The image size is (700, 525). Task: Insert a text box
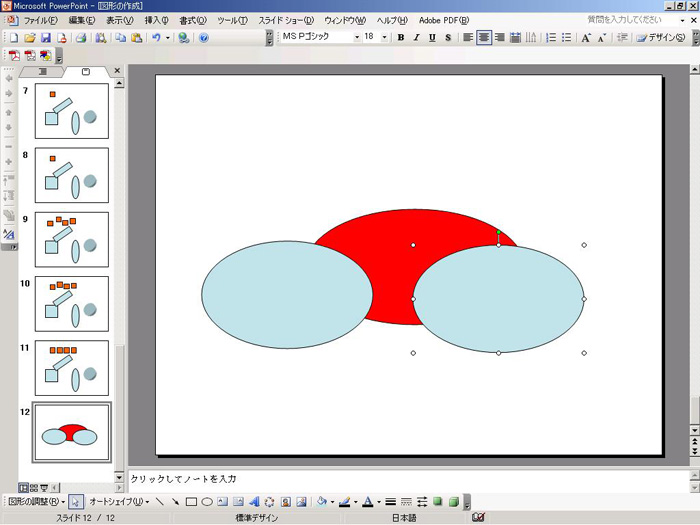[222, 502]
